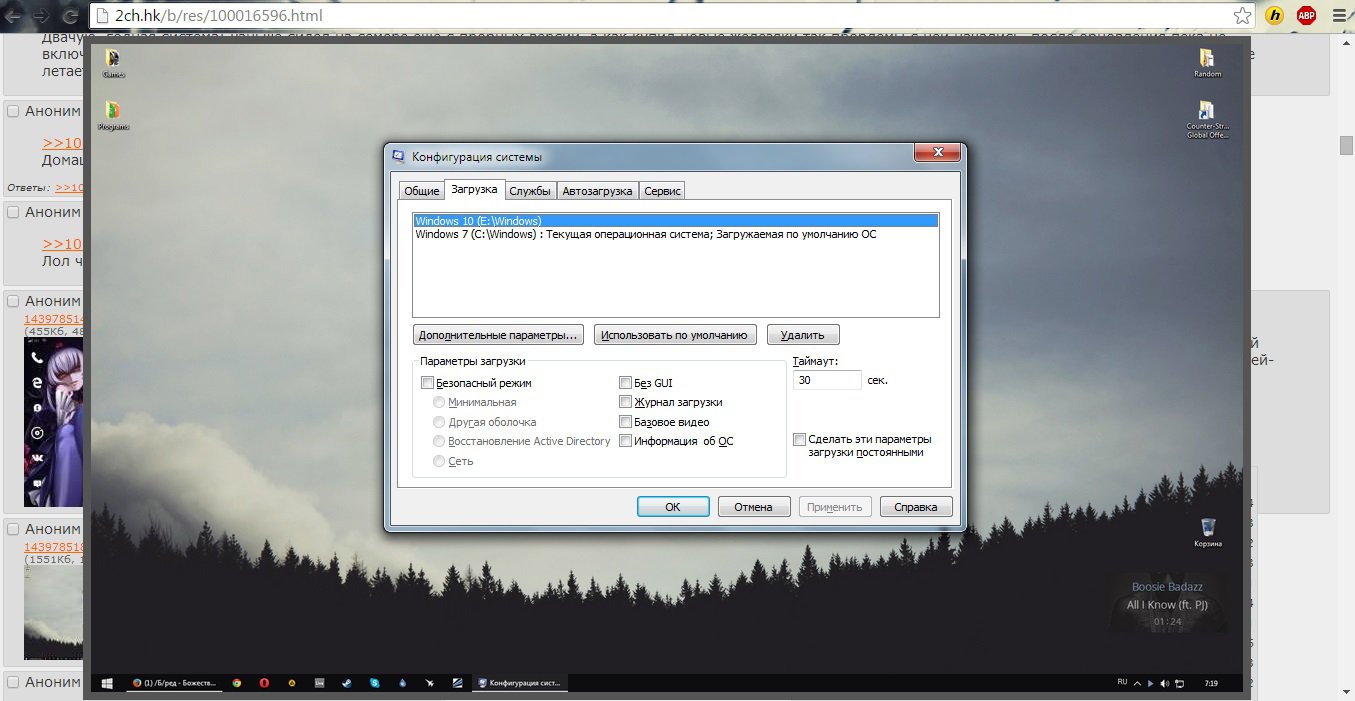Enable the Без GUI checkbox
The width and height of the screenshot is (1355, 701).
626,383
